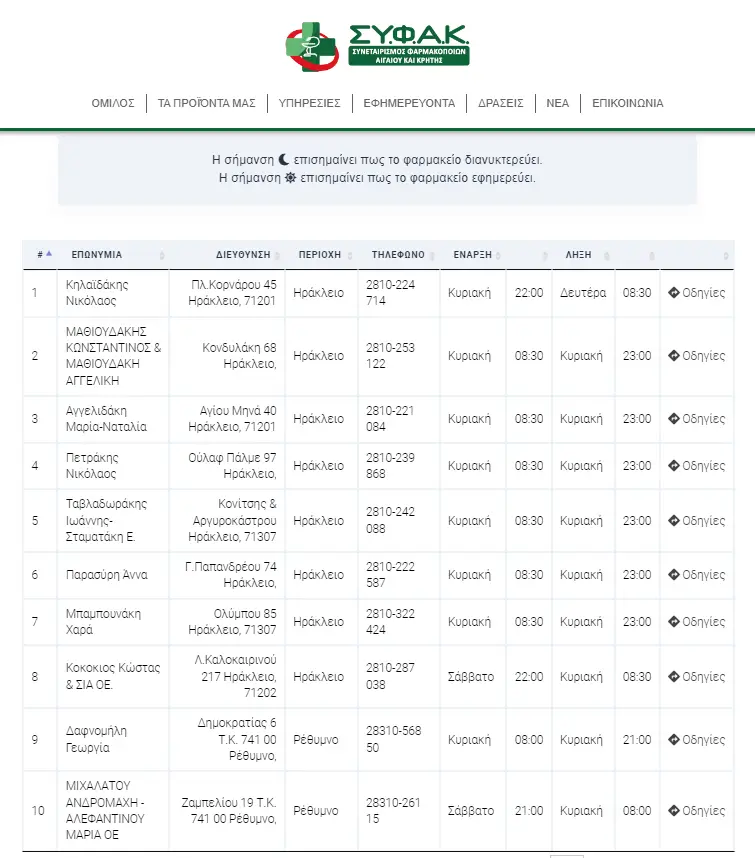Open the ΕΠΙΚΟΙΝΩΝΙΑ menu item

click(x=628, y=103)
